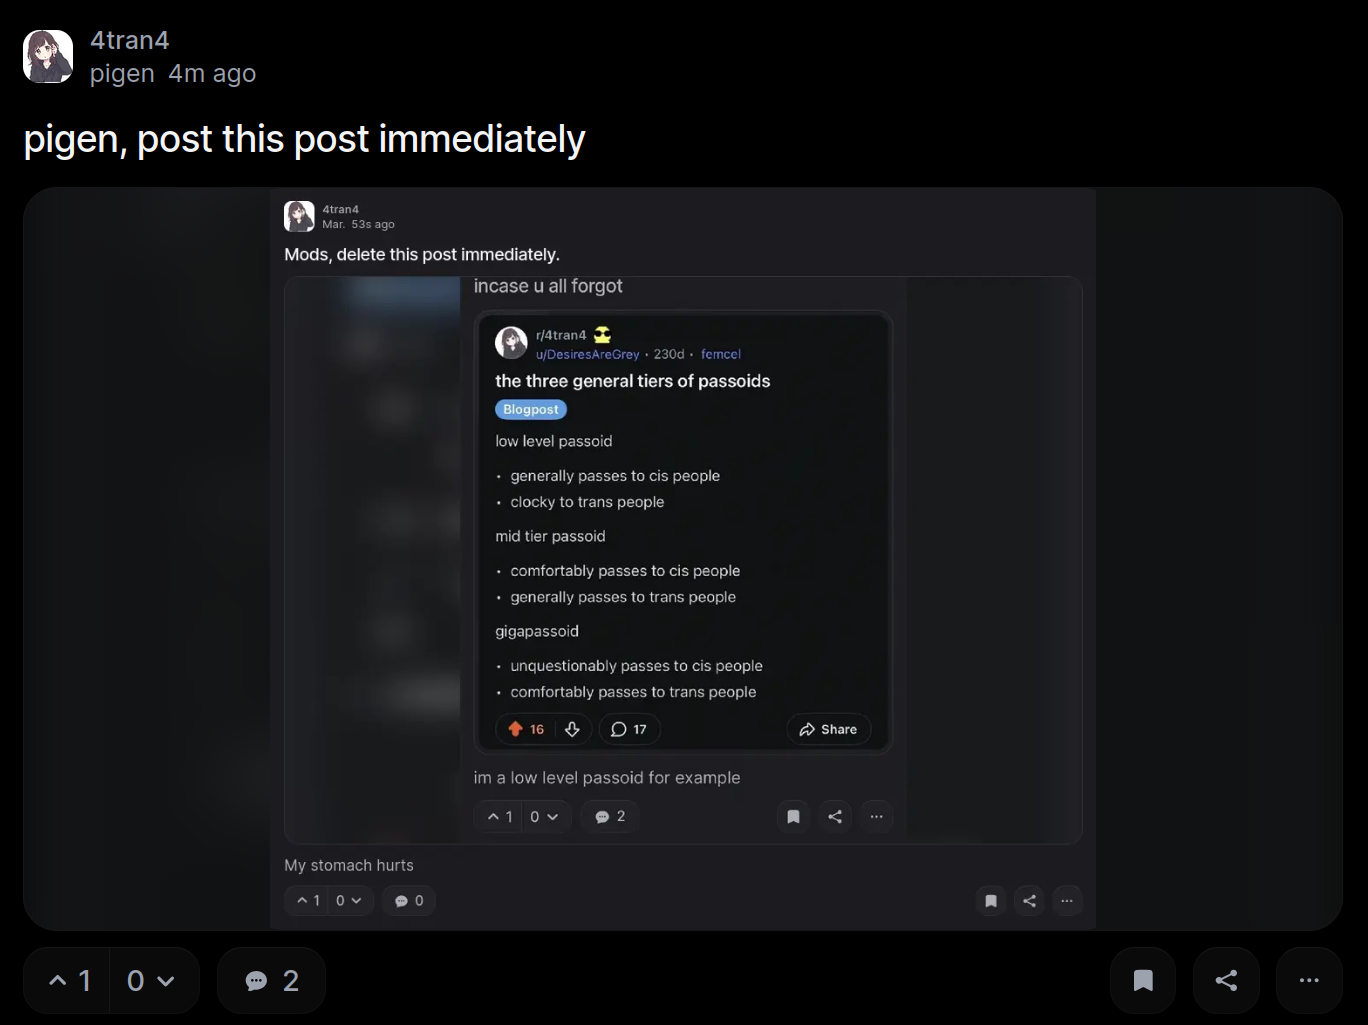1368x1025 pixels.
Task: Open the pigen user profile
Action: point(122,74)
